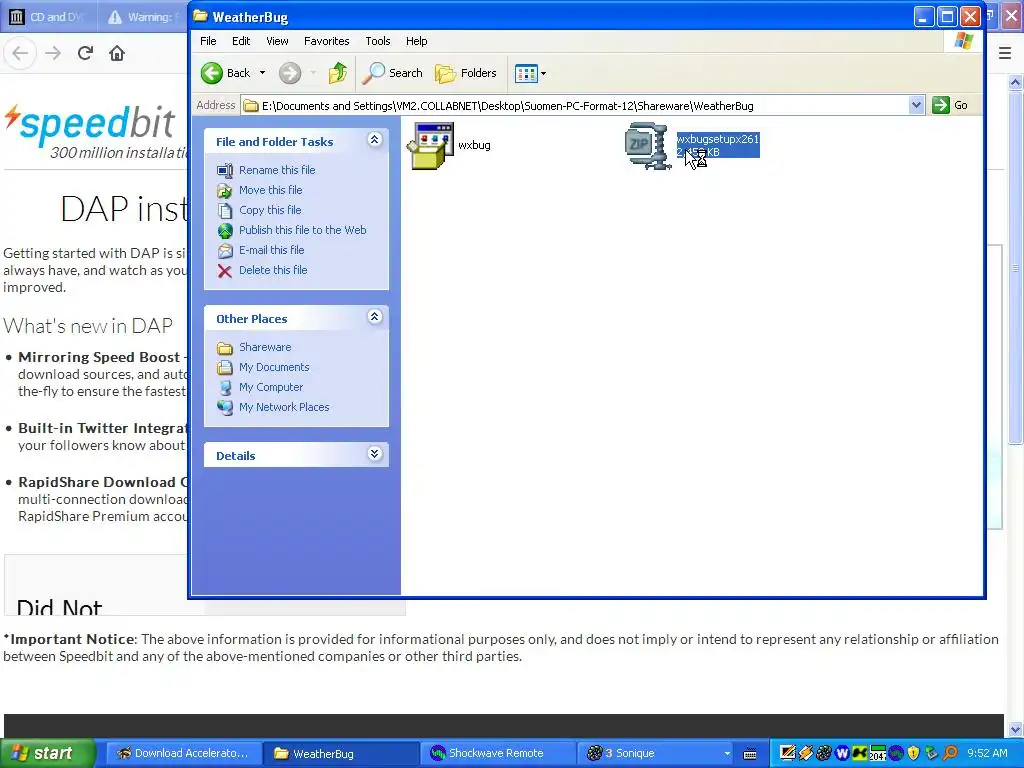This screenshot has height=768, width=1024.
Task: Open the Back button history dropdown
Action: click(263, 73)
